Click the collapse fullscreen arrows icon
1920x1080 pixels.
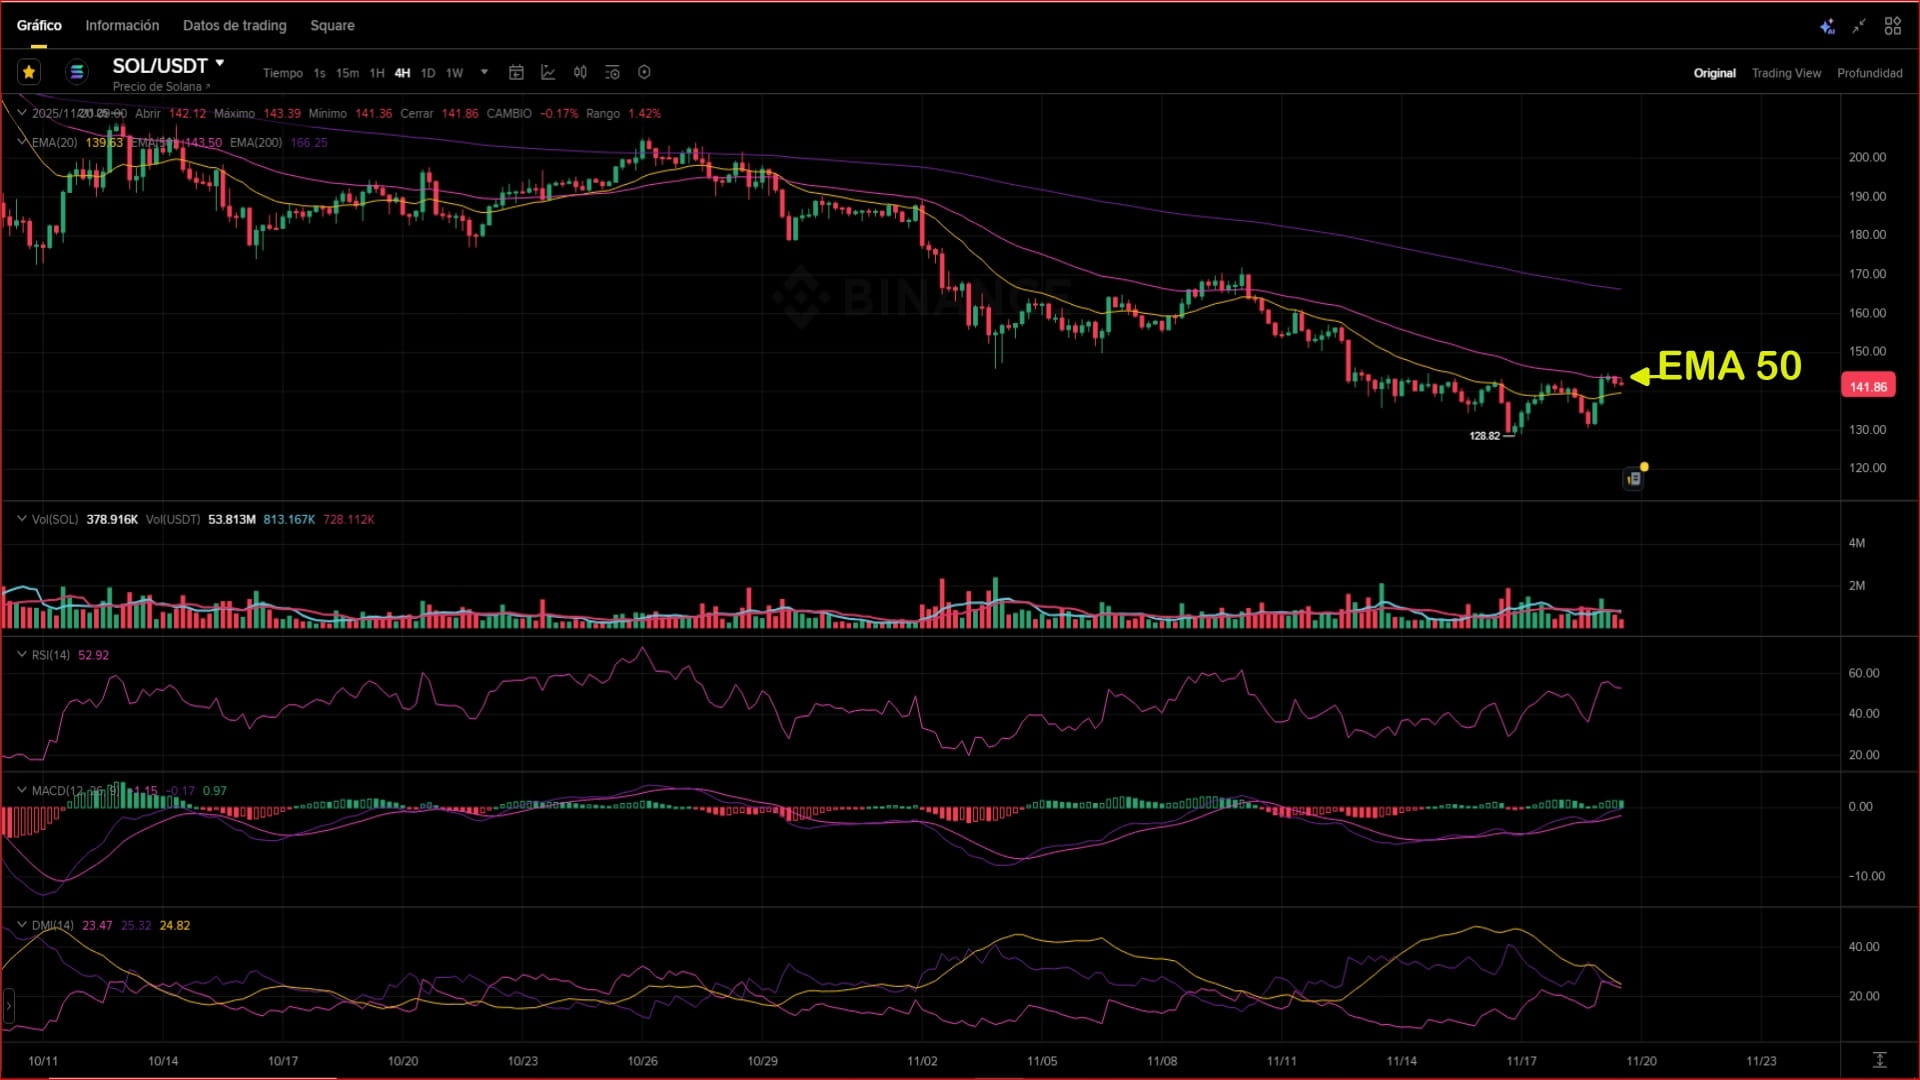(x=1859, y=26)
